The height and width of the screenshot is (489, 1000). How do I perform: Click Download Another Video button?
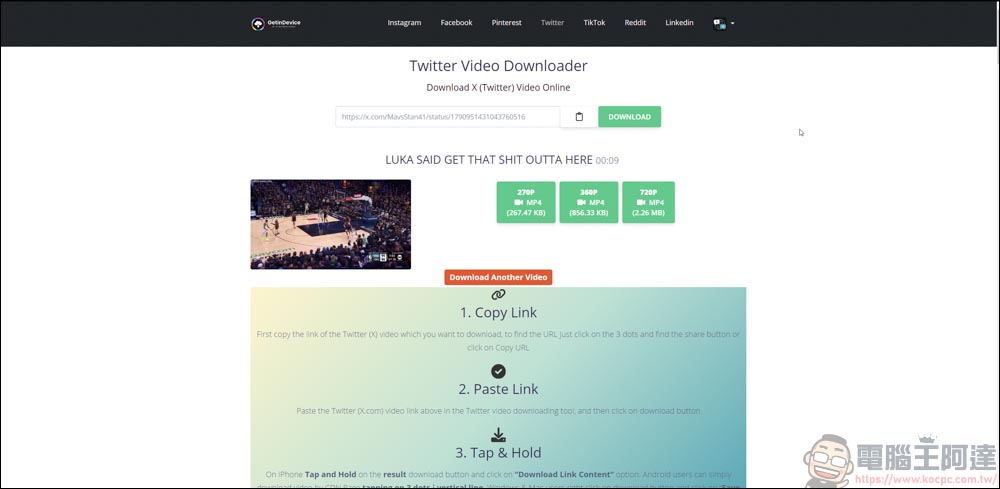pyautogui.click(x=498, y=277)
